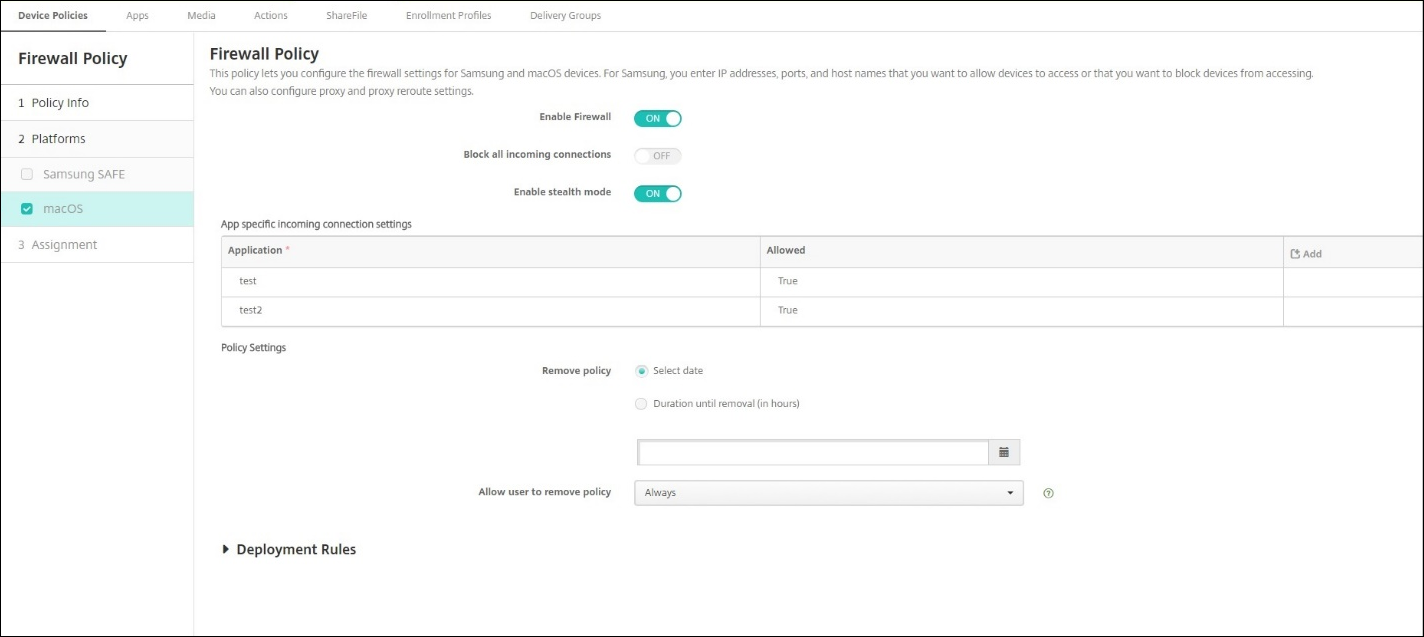This screenshot has height=637, width=1424.
Task: Uncheck the macOS platform checkbox
Action: click(x=27, y=209)
